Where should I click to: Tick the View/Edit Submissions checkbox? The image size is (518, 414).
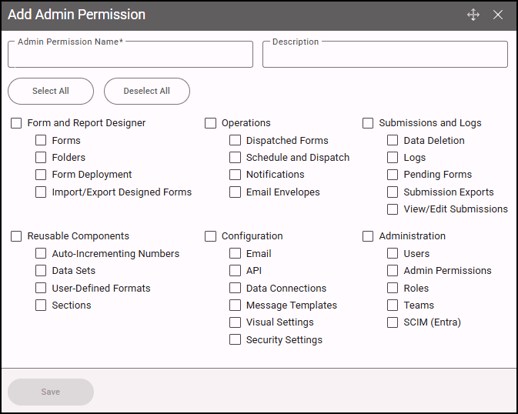pos(392,209)
